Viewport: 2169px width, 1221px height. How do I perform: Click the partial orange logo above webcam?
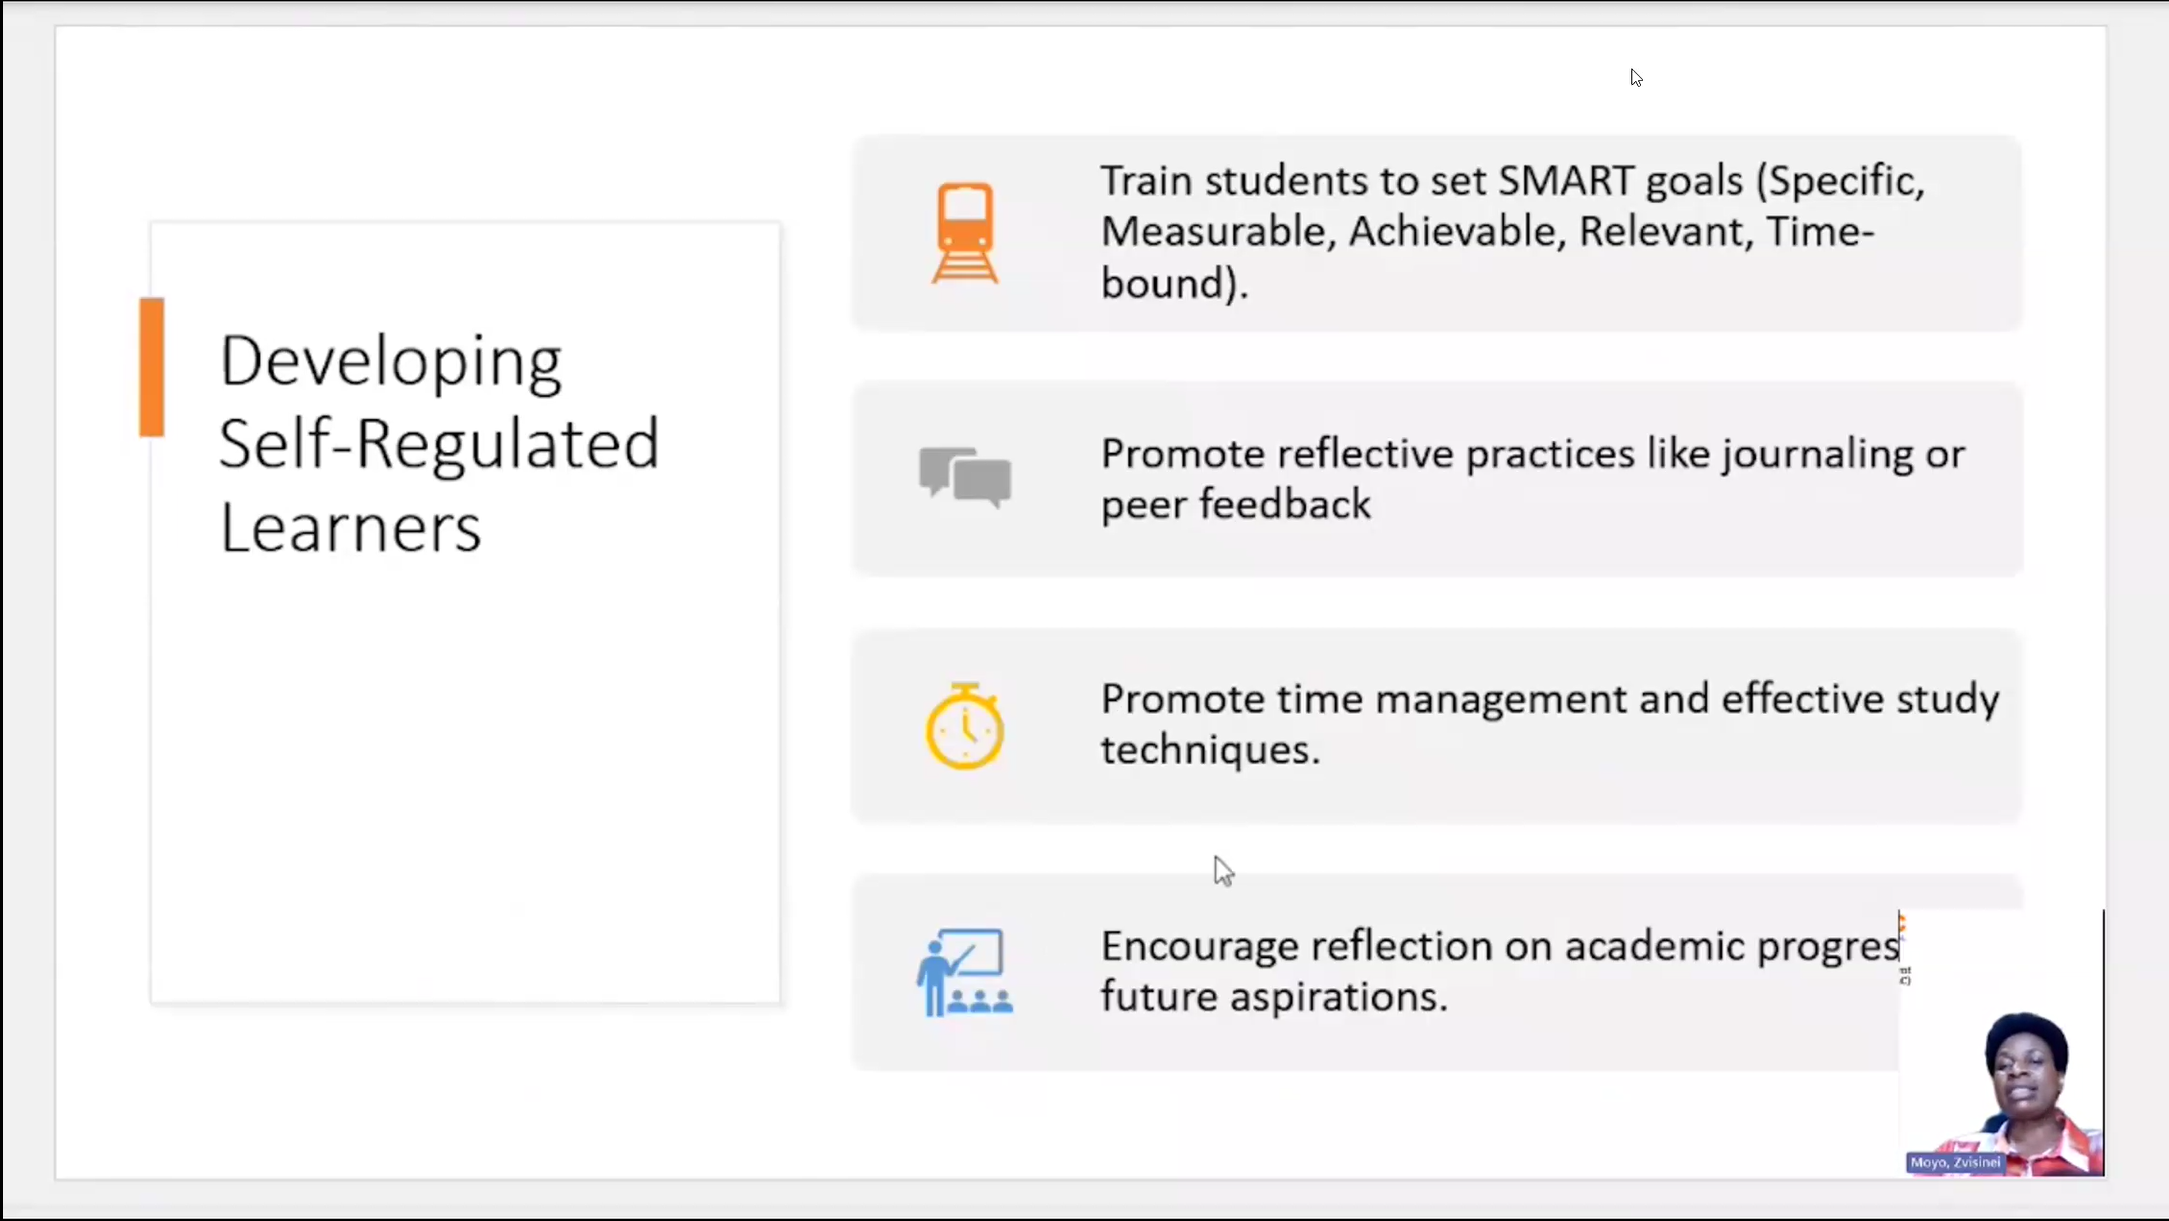point(1902,926)
